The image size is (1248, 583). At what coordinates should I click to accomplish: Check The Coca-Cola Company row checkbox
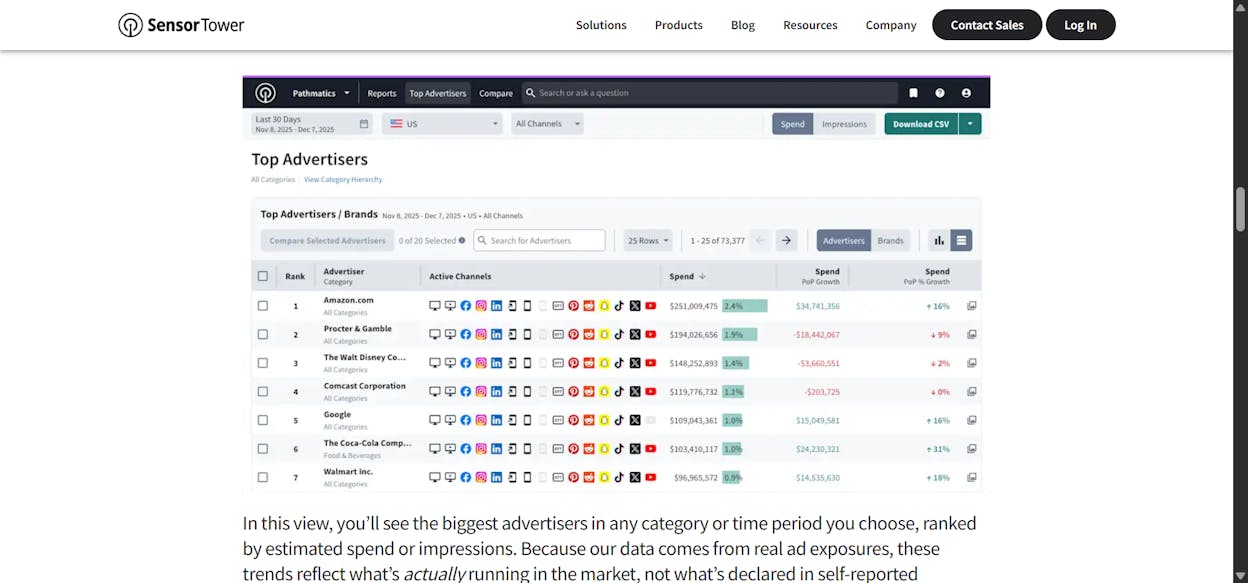click(263, 449)
